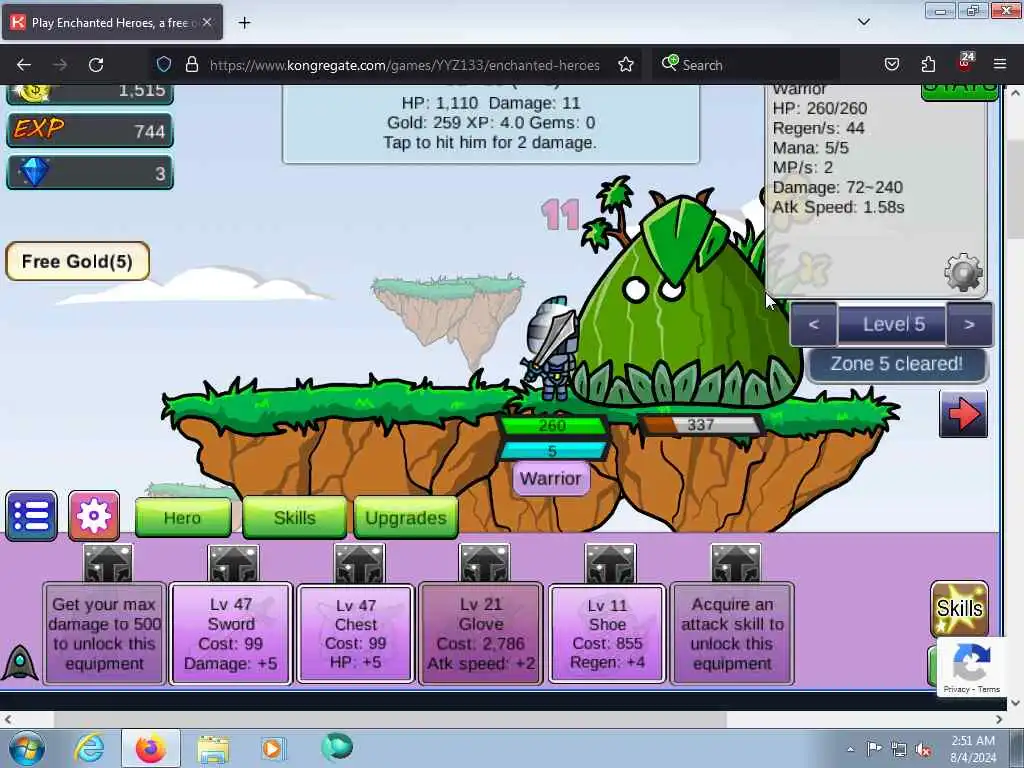Click the tracking protection shield icon

click(164, 65)
